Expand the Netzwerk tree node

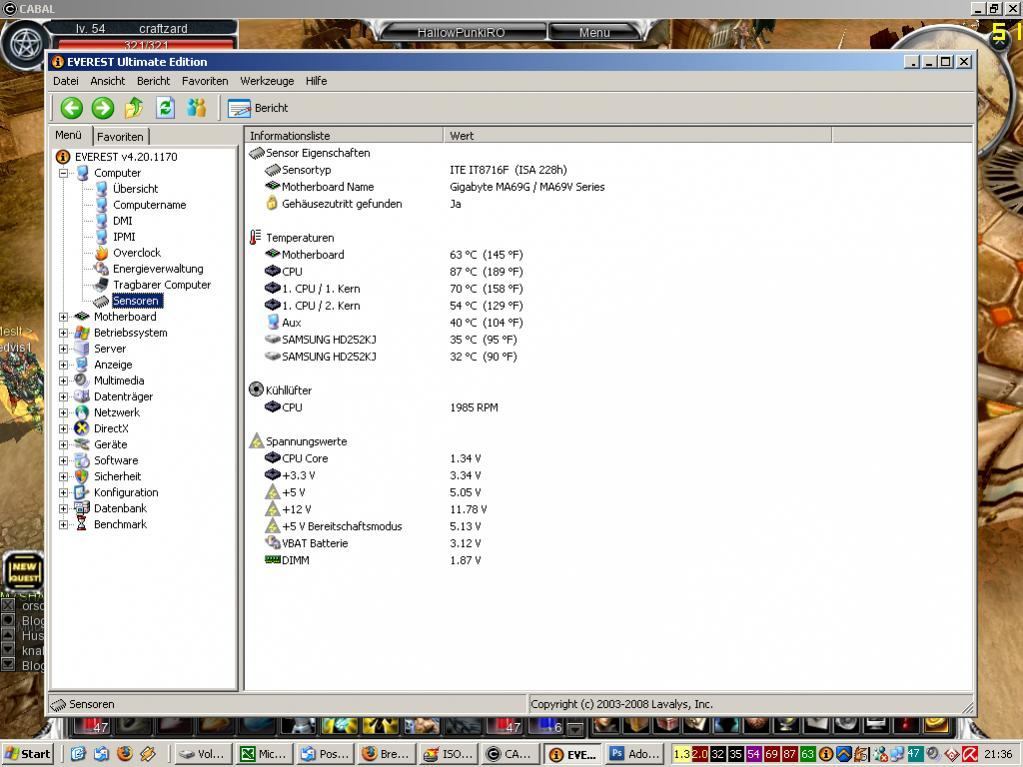63,413
